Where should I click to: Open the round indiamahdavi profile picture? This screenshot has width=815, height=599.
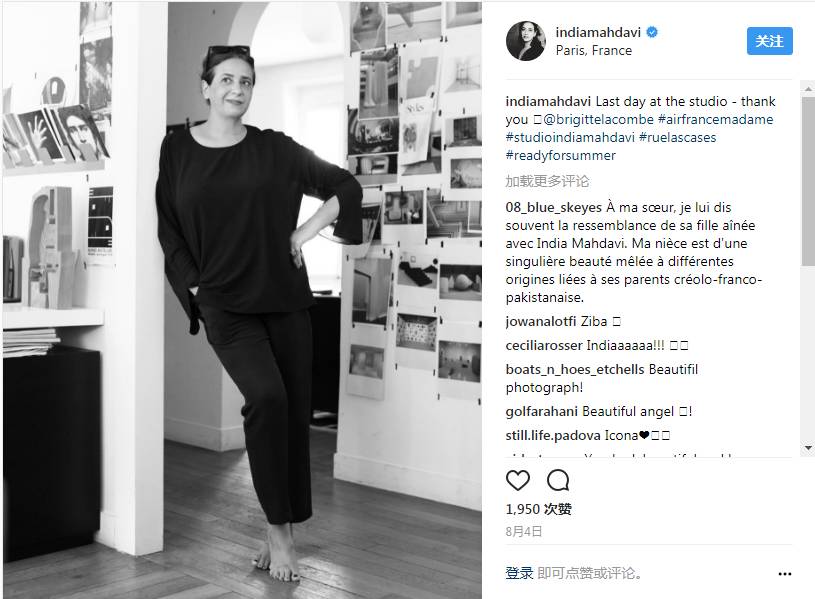click(x=525, y=41)
